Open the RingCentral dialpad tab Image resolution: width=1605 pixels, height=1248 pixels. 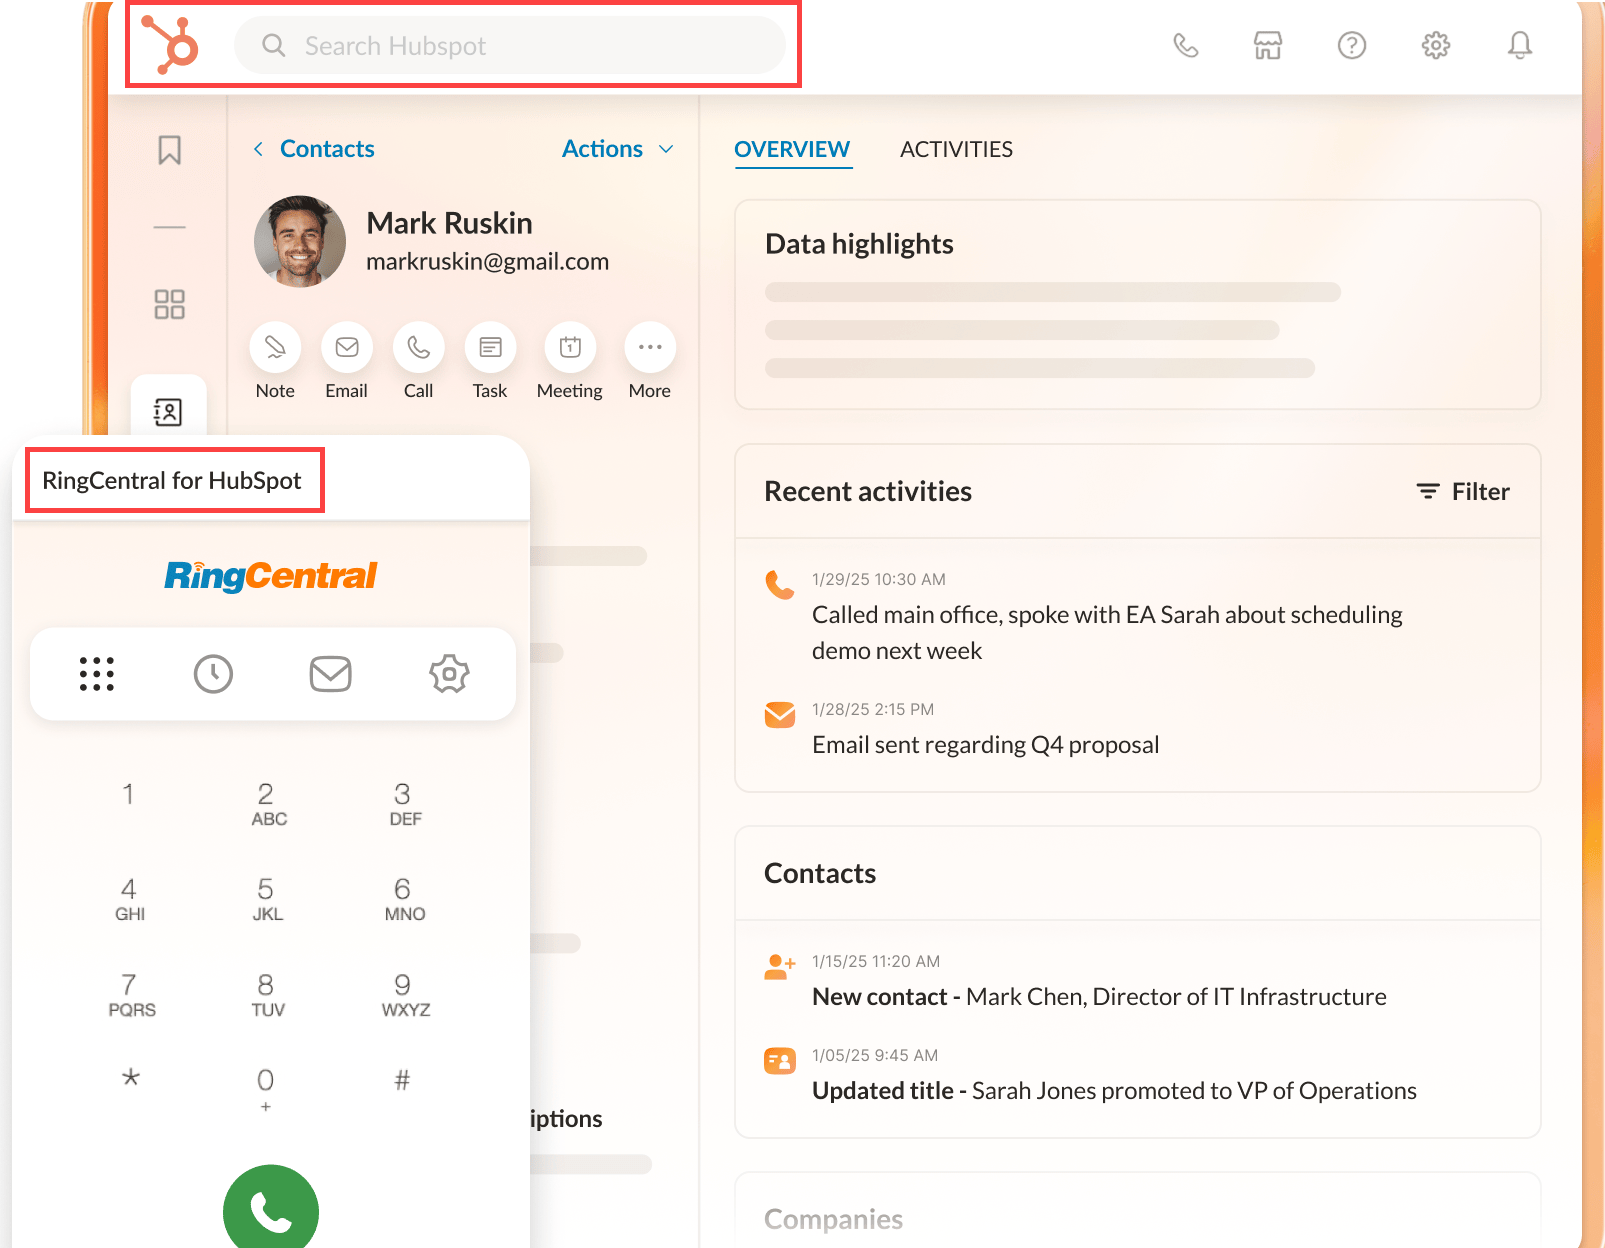coord(97,674)
